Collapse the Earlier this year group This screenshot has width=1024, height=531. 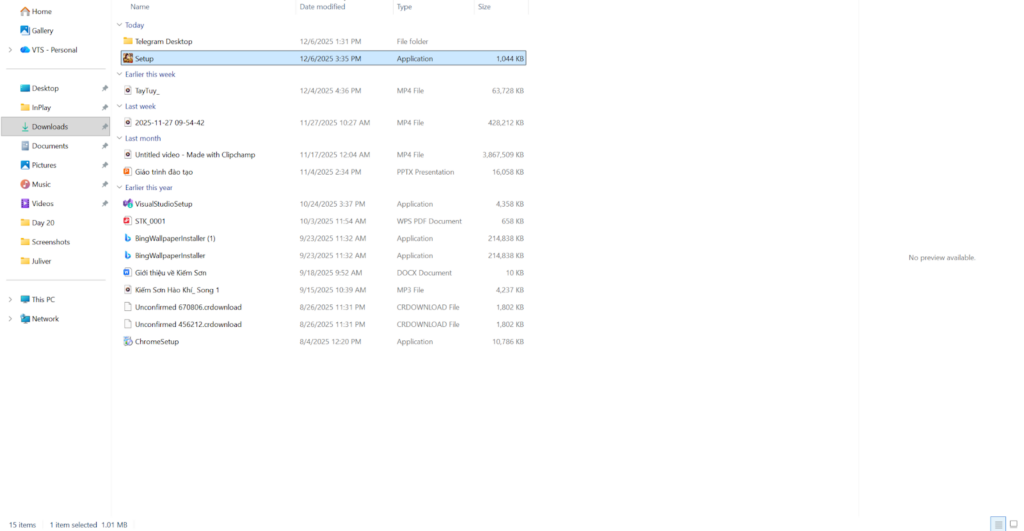[x=119, y=187]
